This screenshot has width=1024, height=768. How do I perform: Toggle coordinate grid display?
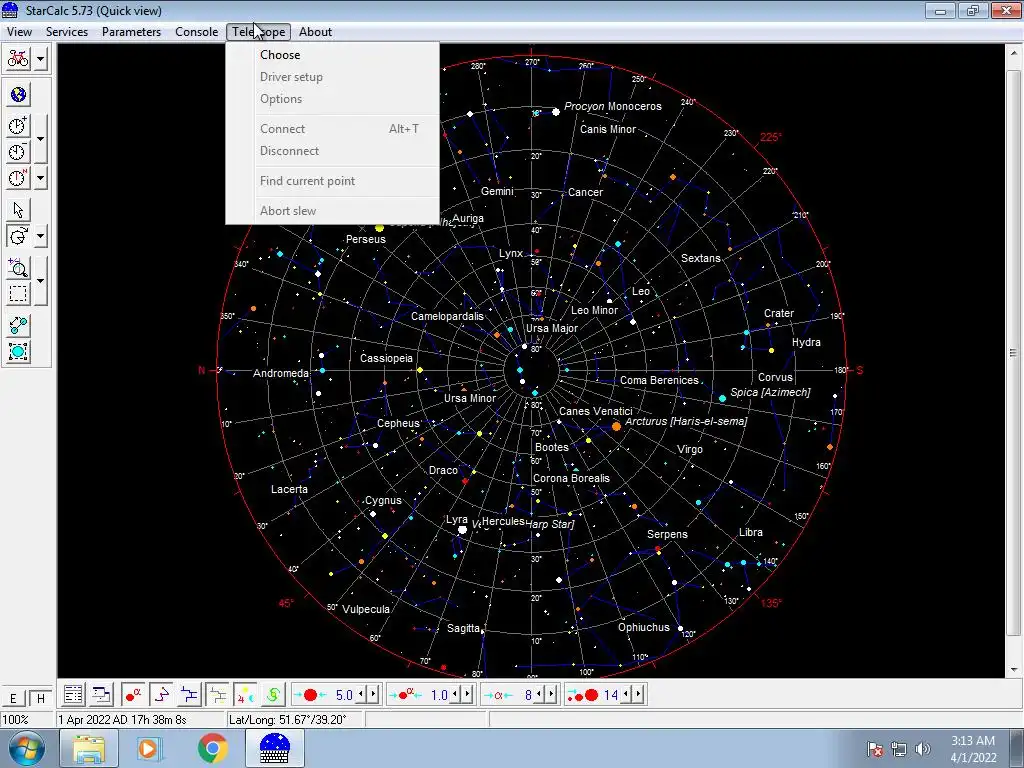(217, 695)
